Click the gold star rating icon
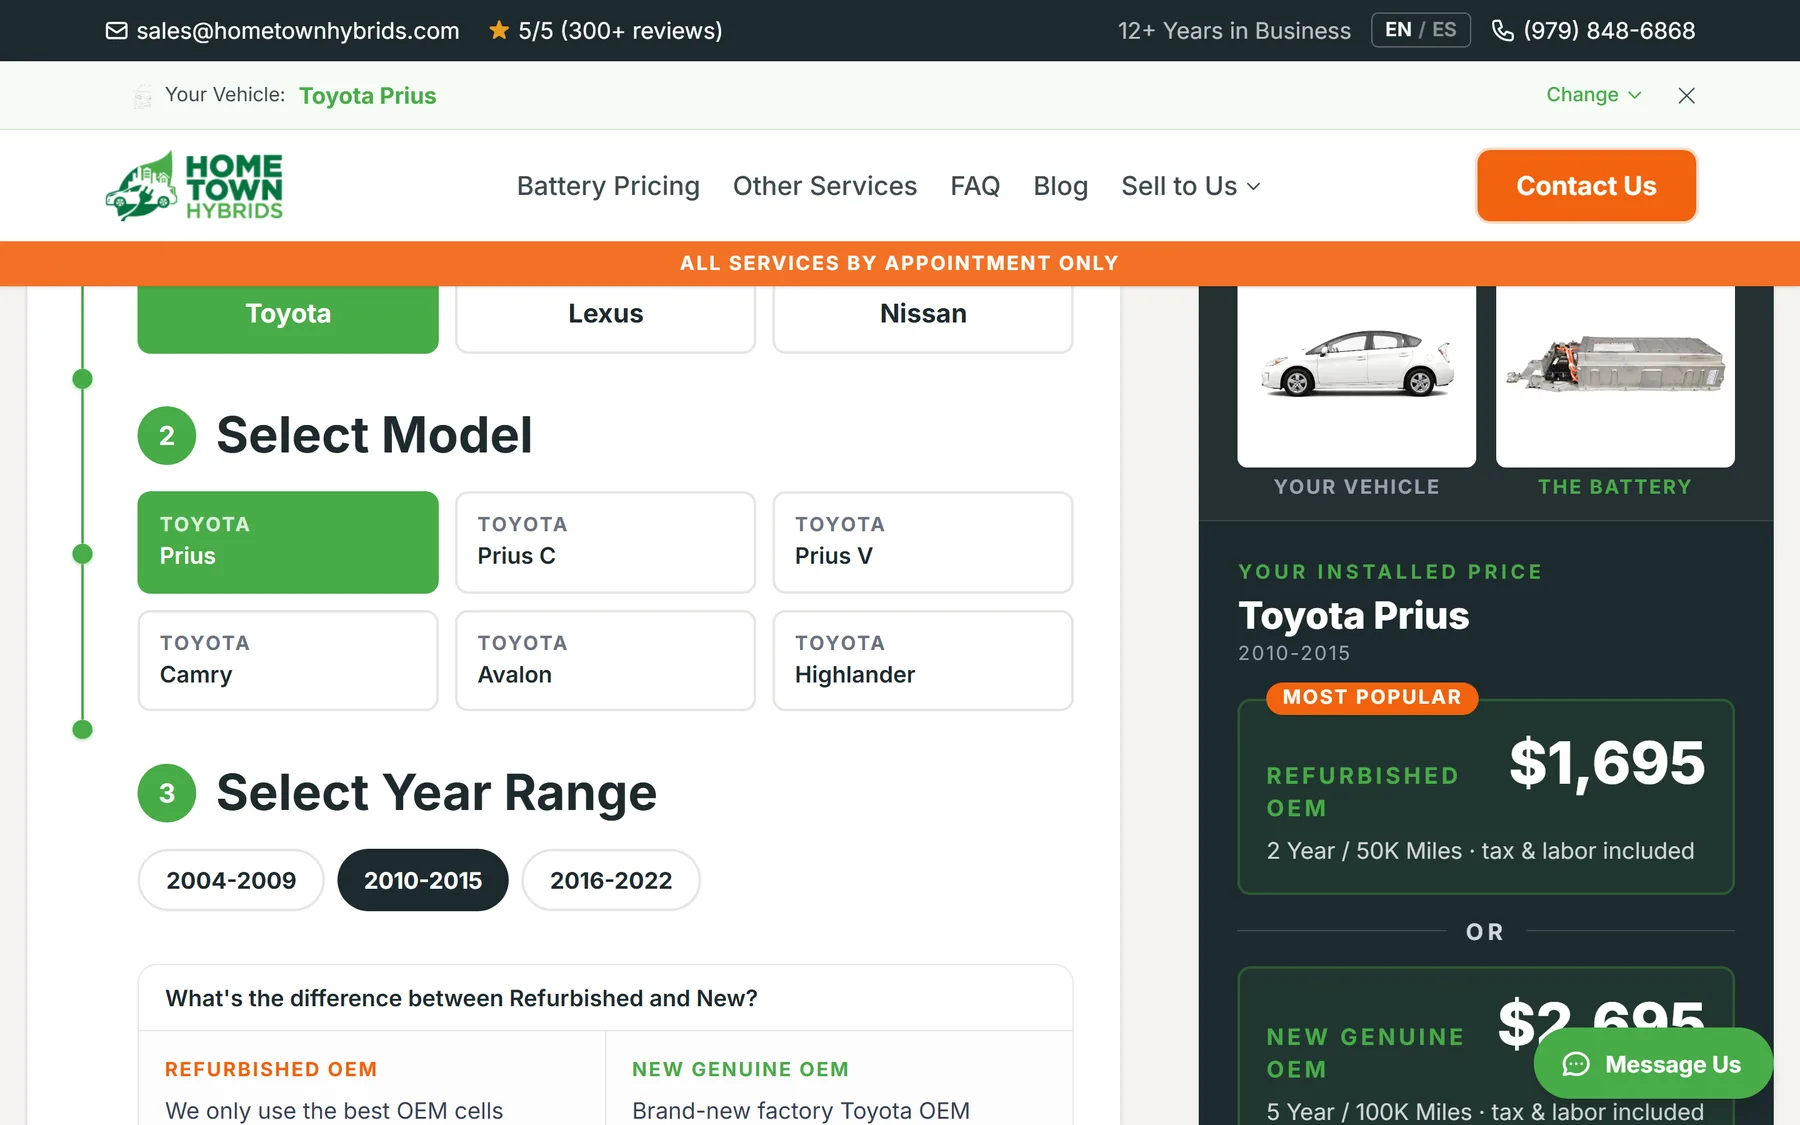This screenshot has height=1125, width=1800. tap(498, 30)
